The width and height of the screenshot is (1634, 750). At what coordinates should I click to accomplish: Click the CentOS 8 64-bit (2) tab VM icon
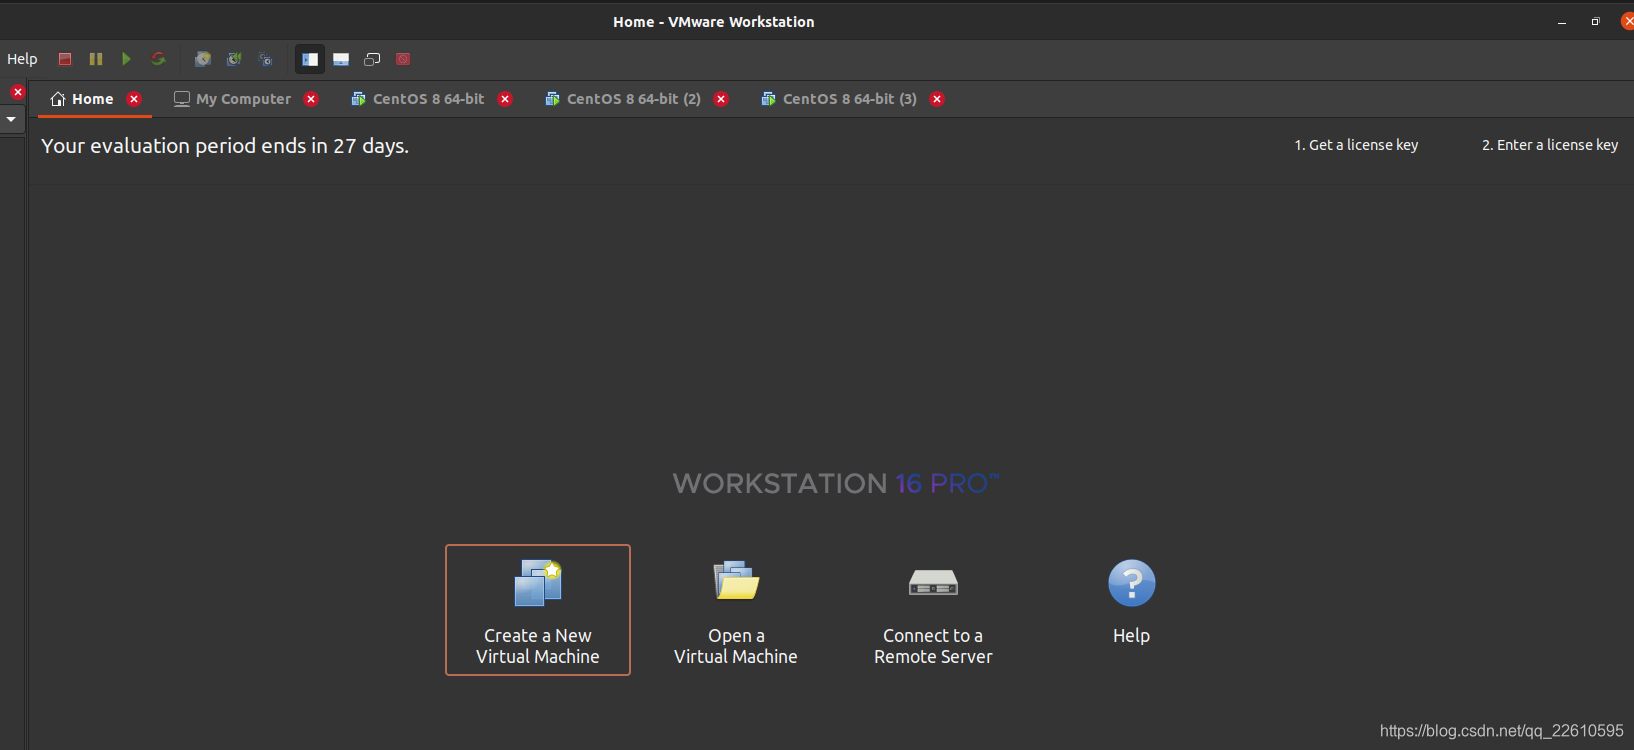click(552, 99)
